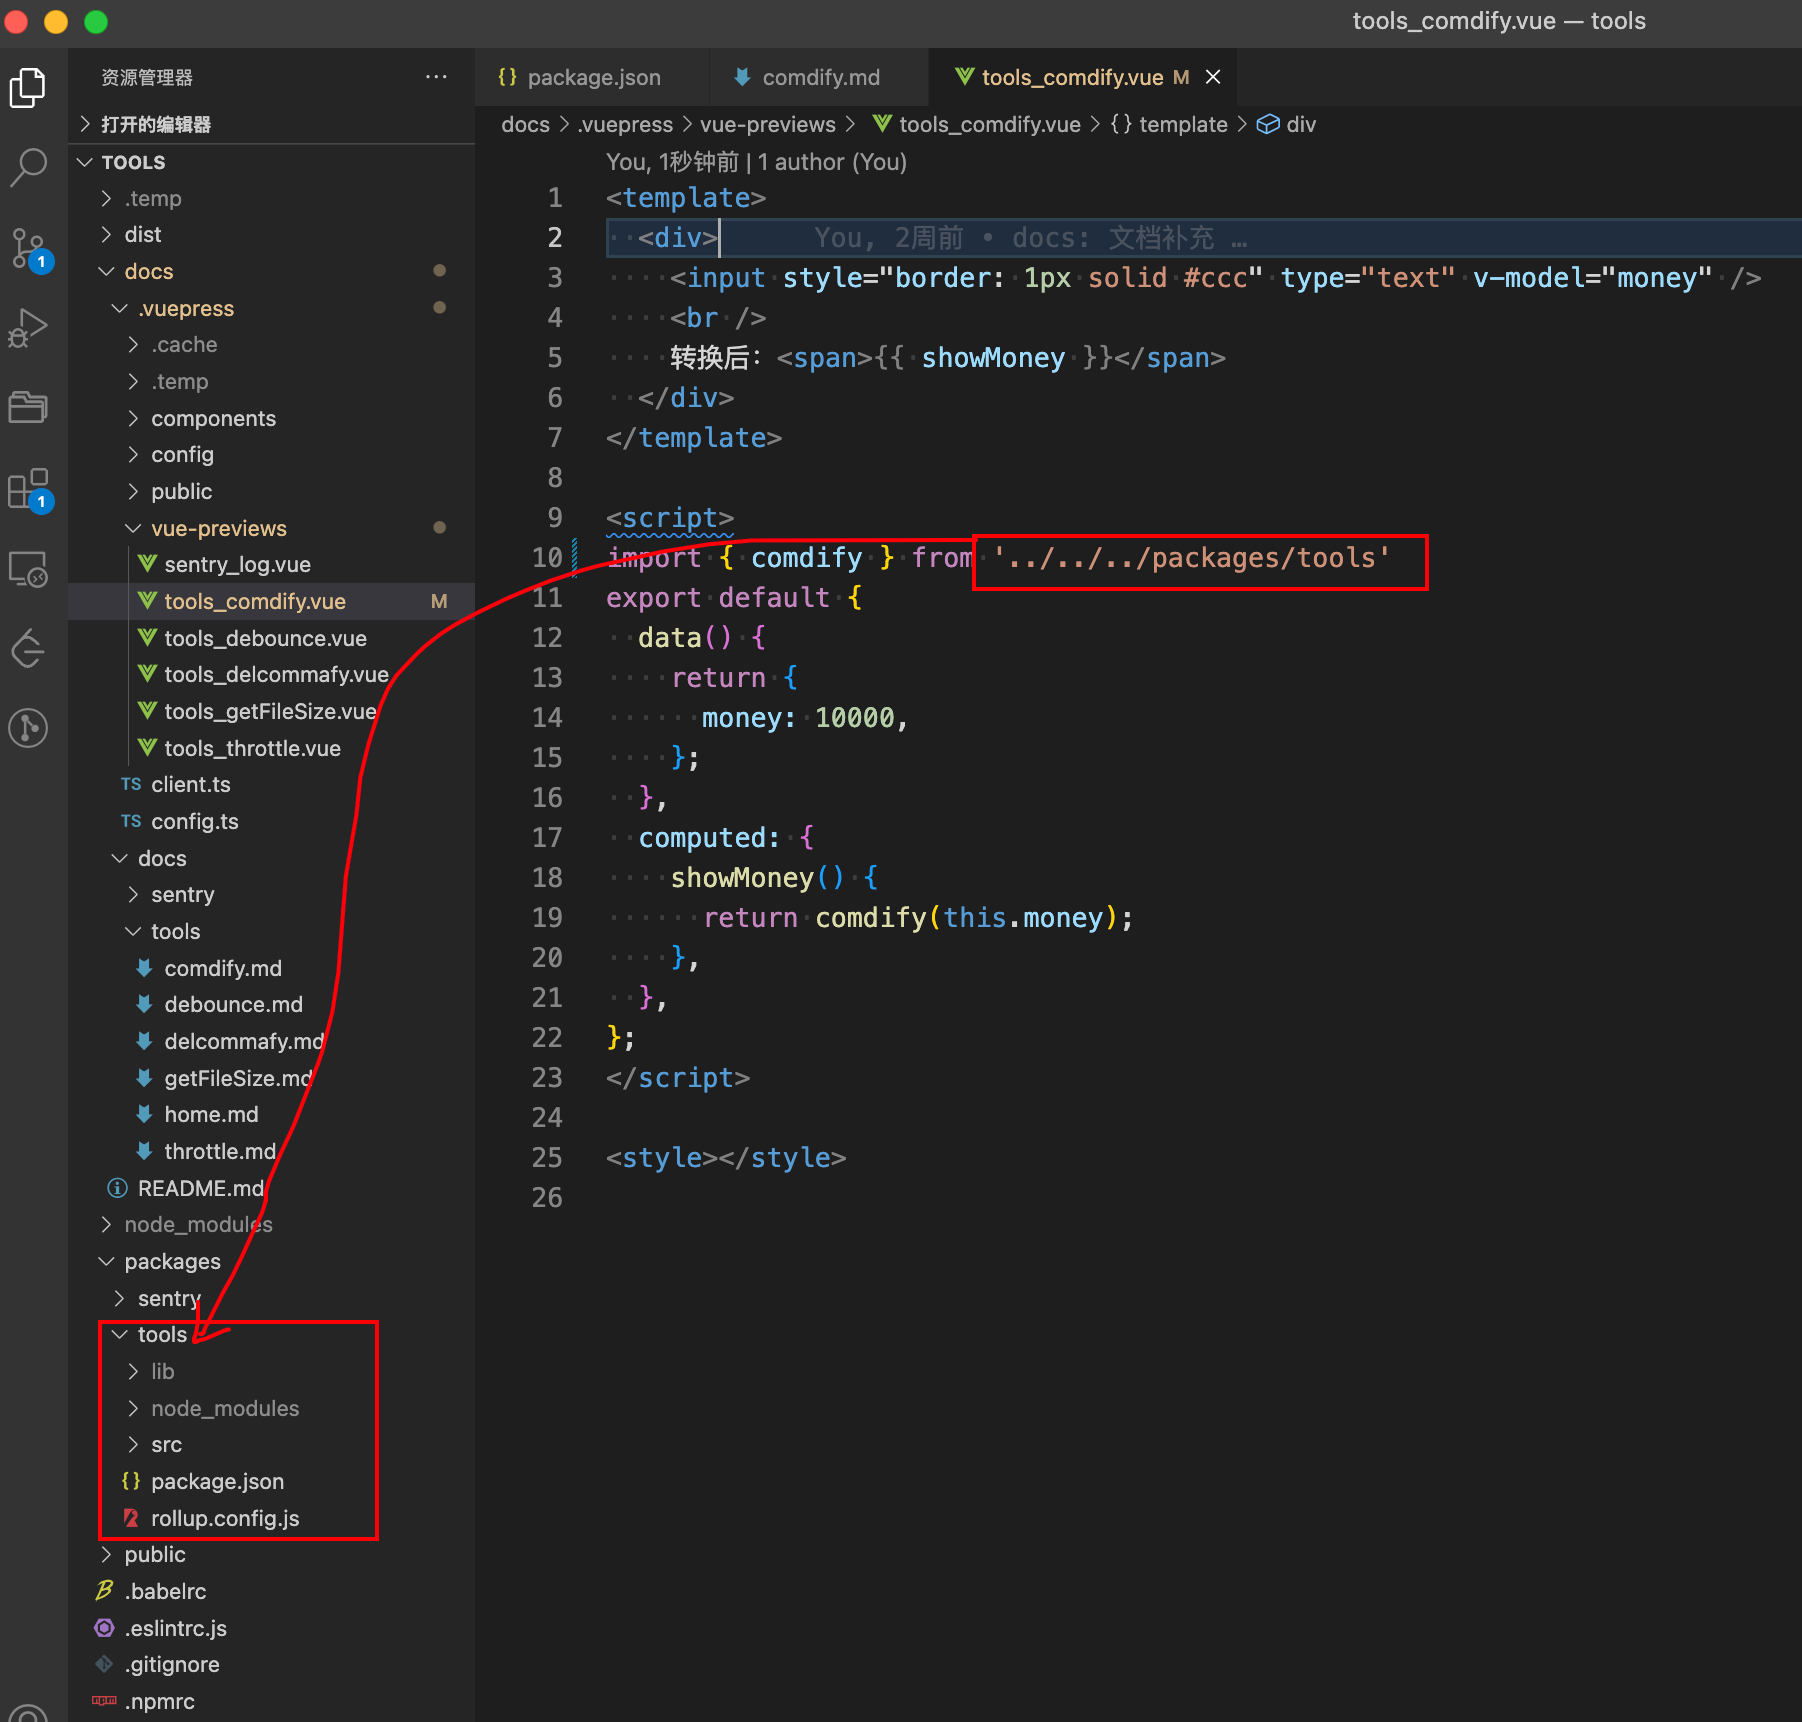Open the Extensions view in activity bar
Viewport: 1802px width, 1722px height.
(x=28, y=489)
